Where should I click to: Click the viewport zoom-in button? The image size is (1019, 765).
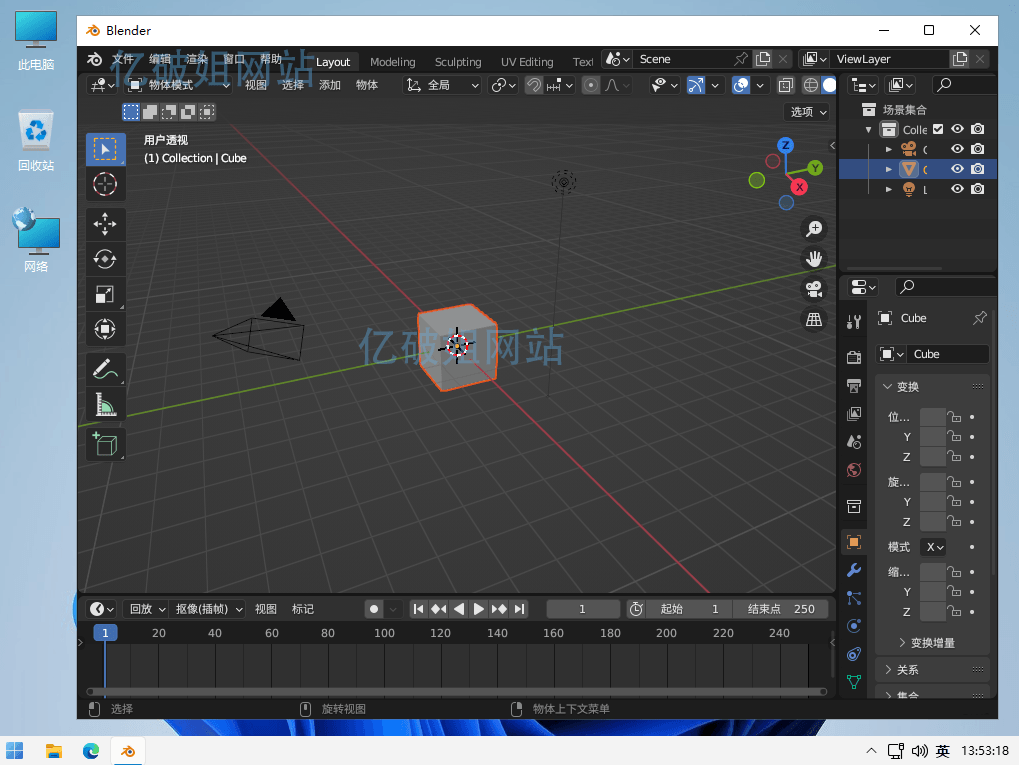pyautogui.click(x=814, y=228)
